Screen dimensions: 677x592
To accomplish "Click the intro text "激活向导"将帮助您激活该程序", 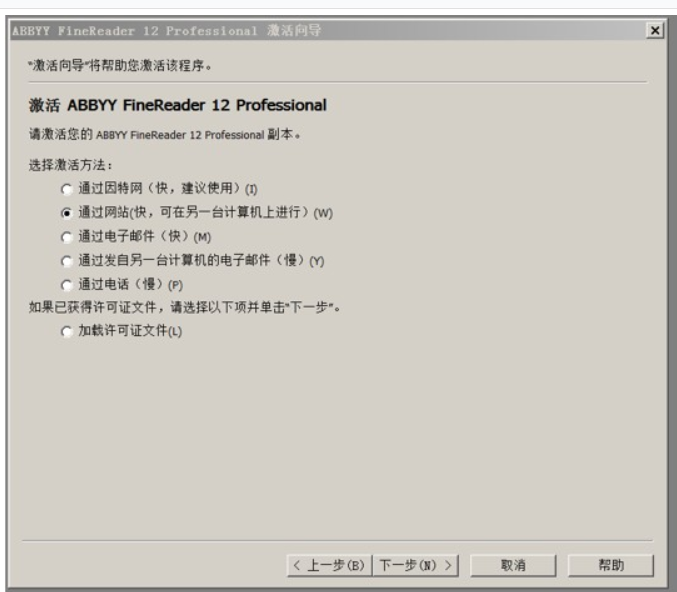I will (x=120, y=66).
